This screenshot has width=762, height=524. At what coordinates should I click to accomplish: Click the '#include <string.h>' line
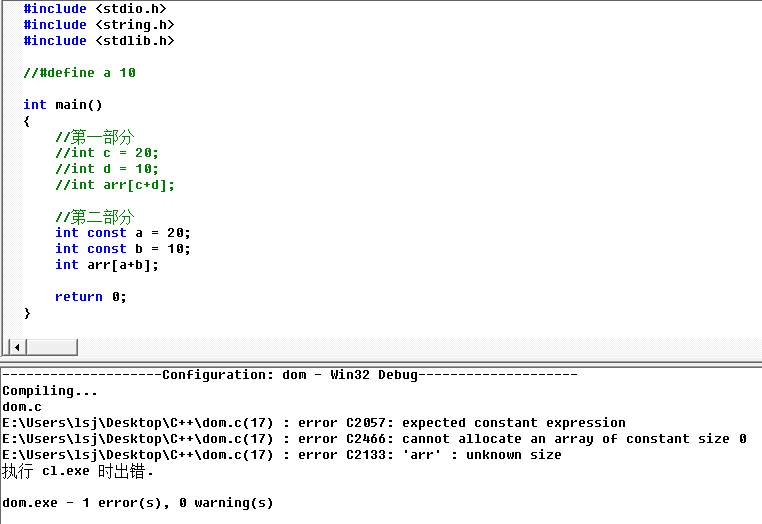pos(99,25)
